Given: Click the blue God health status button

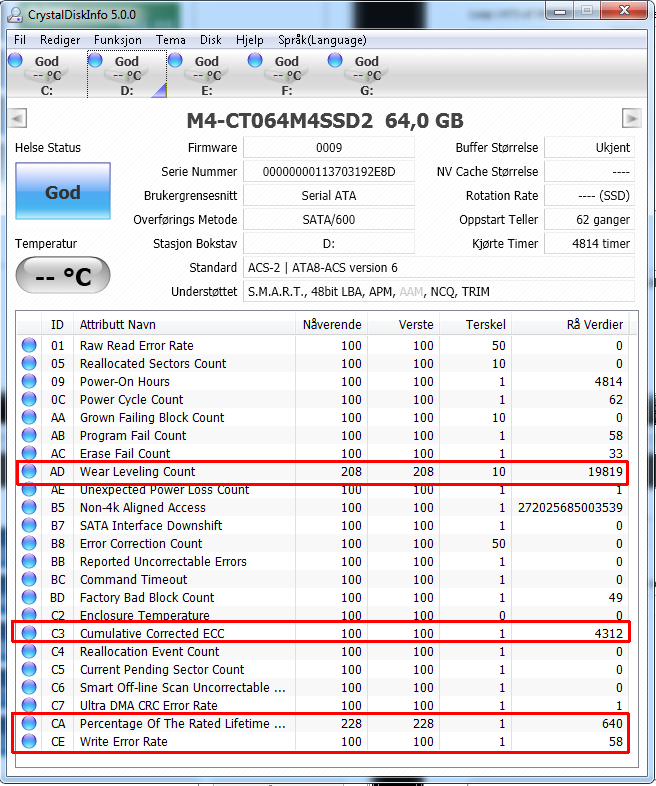Looking at the screenshot, I should pyautogui.click(x=63, y=191).
